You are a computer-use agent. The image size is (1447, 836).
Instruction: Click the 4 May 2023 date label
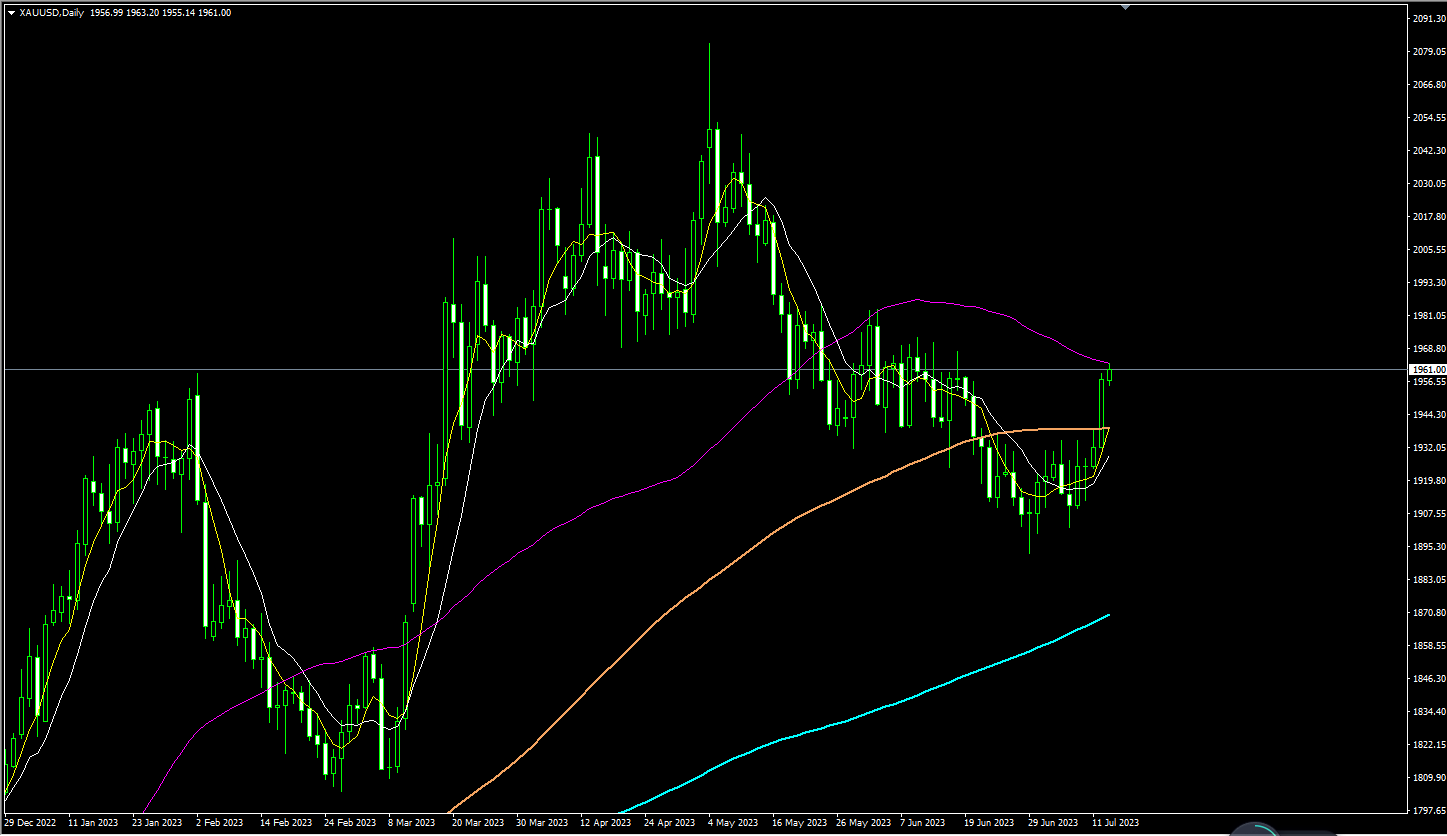[x=733, y=823]
